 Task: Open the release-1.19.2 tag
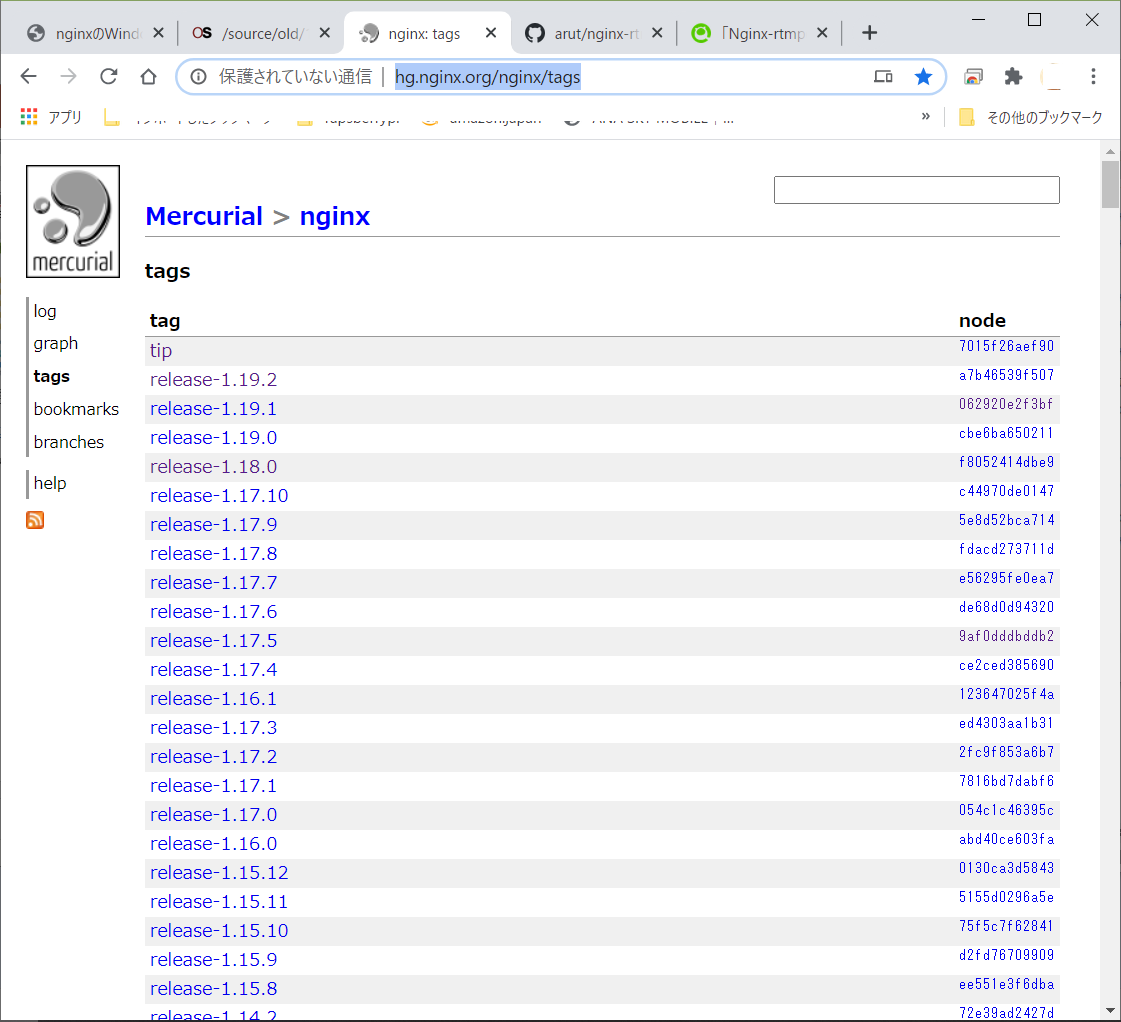213,379
